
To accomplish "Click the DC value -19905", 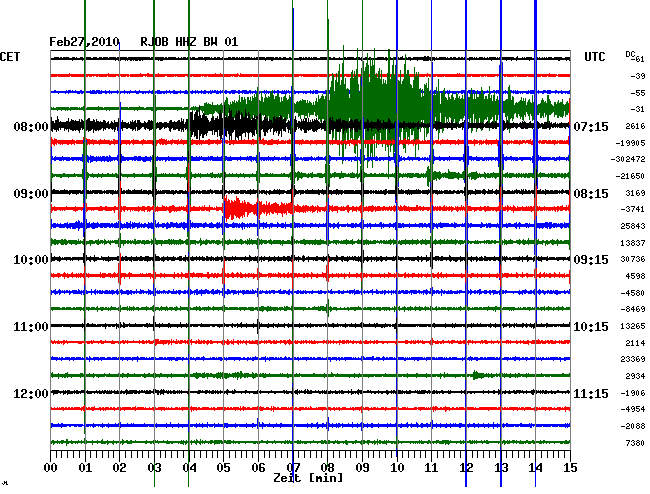I will pos(630,143).
